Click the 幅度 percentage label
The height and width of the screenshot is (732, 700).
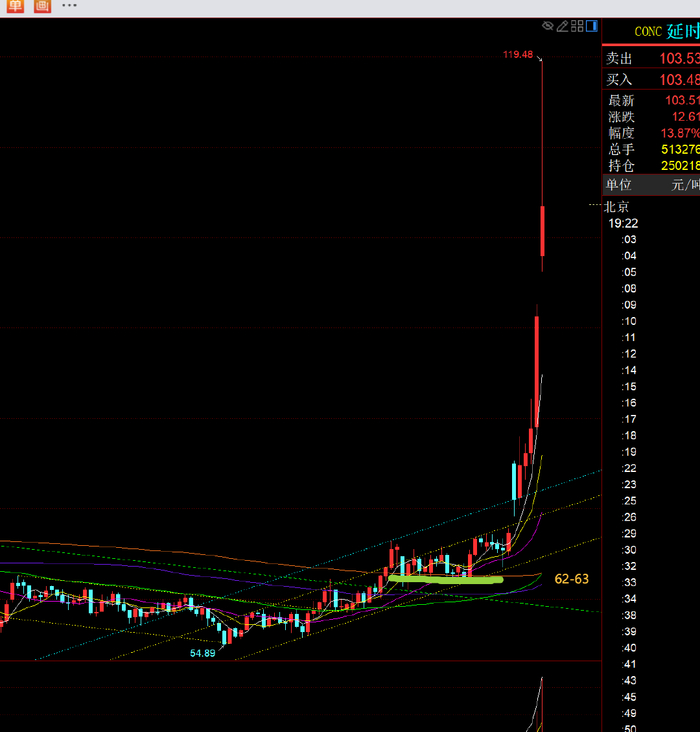pyautogui.click(x=621, y=133)
